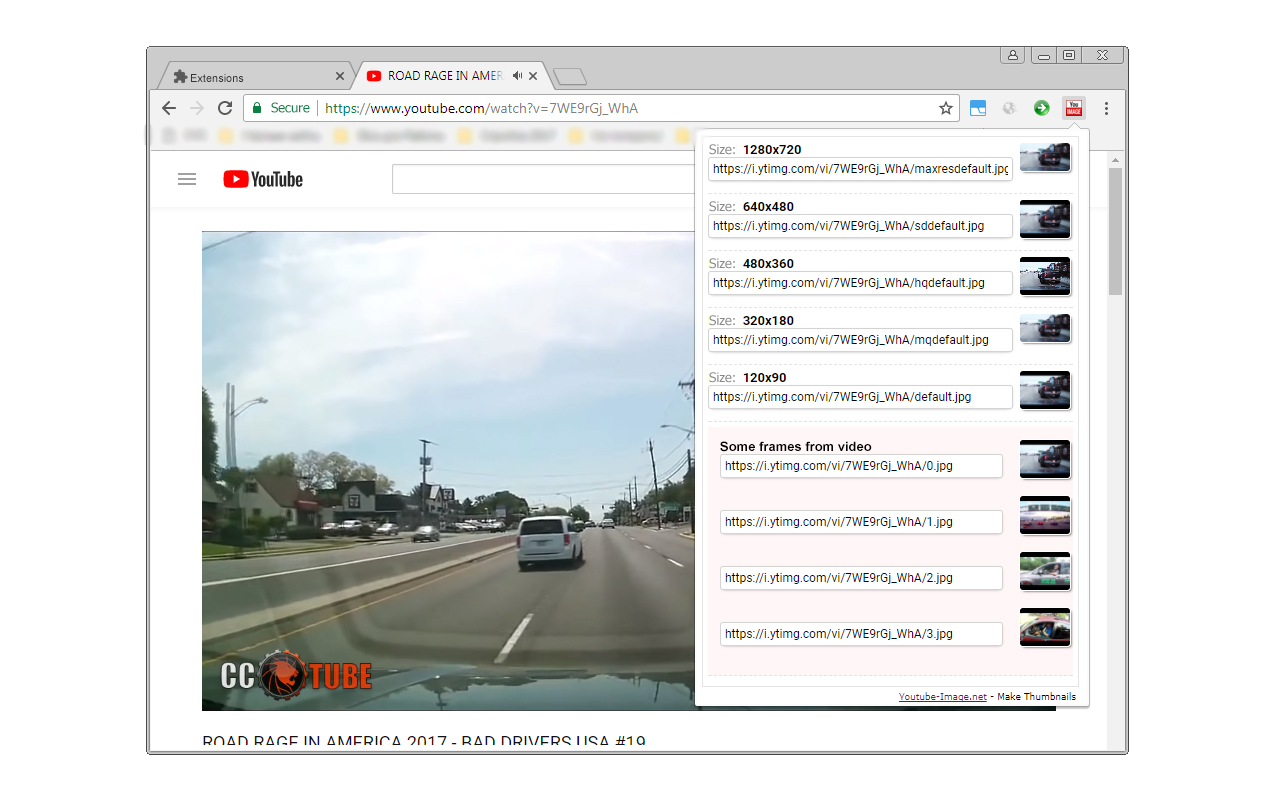The width and height of the screenshot is (1280, 800).
Task: Click the YouTube video player
Action: coord(448,470)
